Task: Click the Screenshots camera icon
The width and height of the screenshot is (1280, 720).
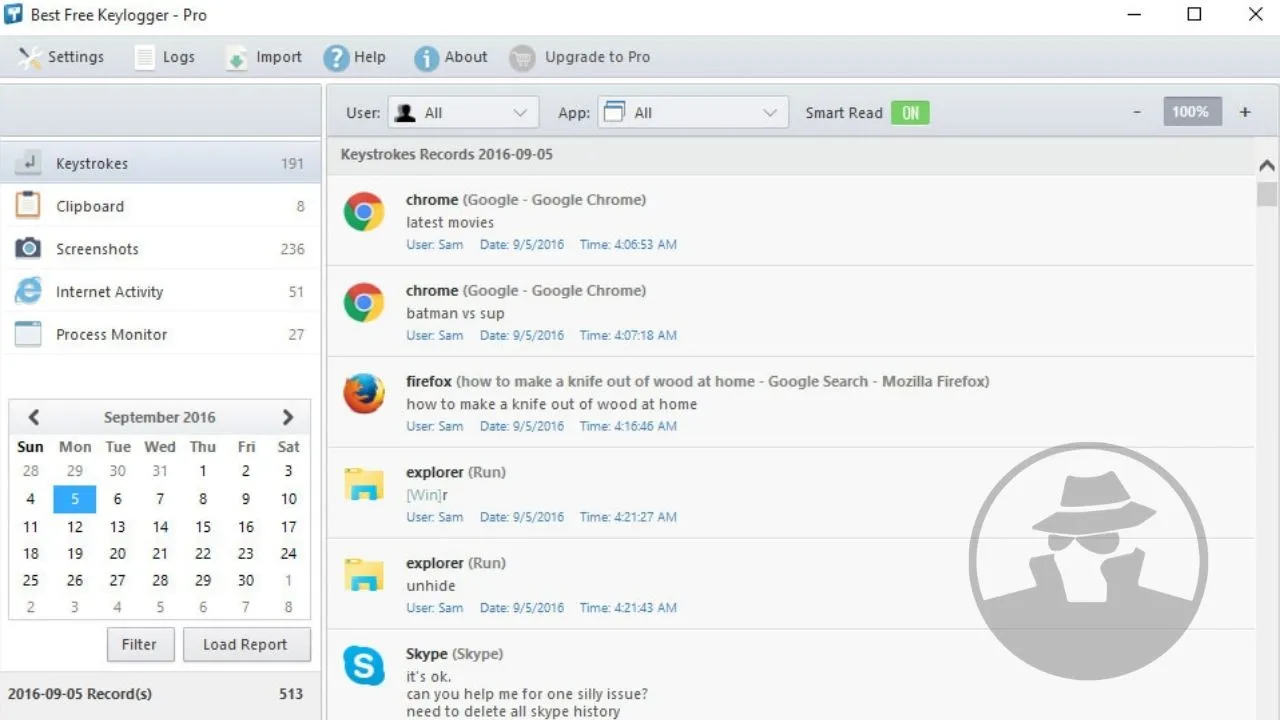Action: [28, 248]
